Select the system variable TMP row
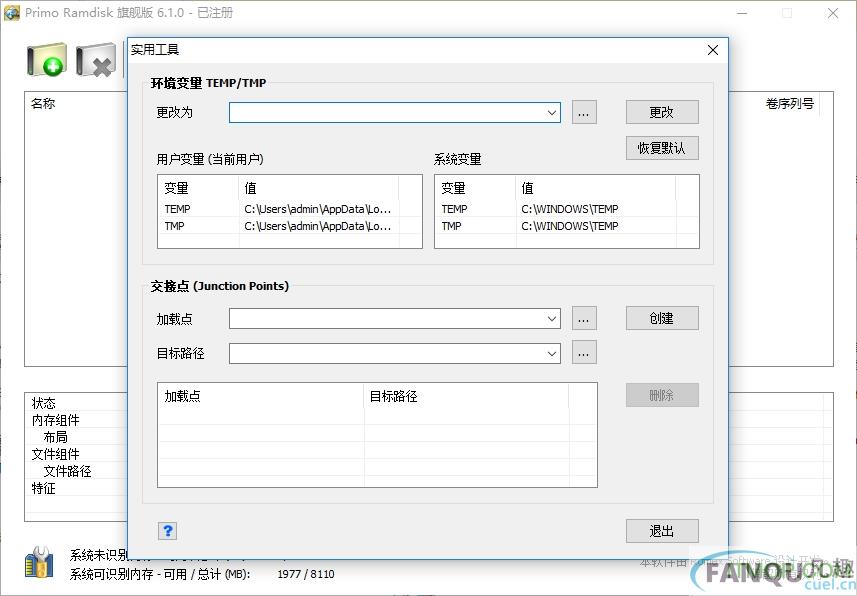Screen dimensions: 857x596 567,226
